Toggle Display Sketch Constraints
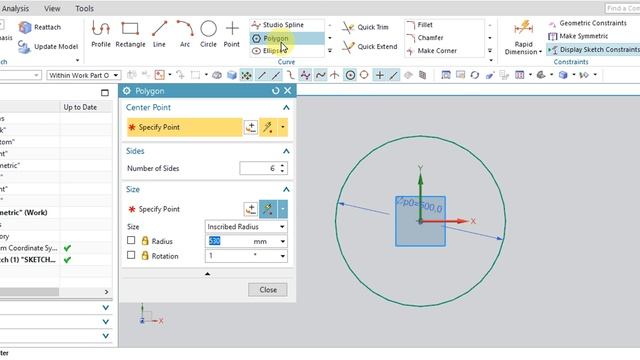640x360 pixels. click(x=593, y=49)
